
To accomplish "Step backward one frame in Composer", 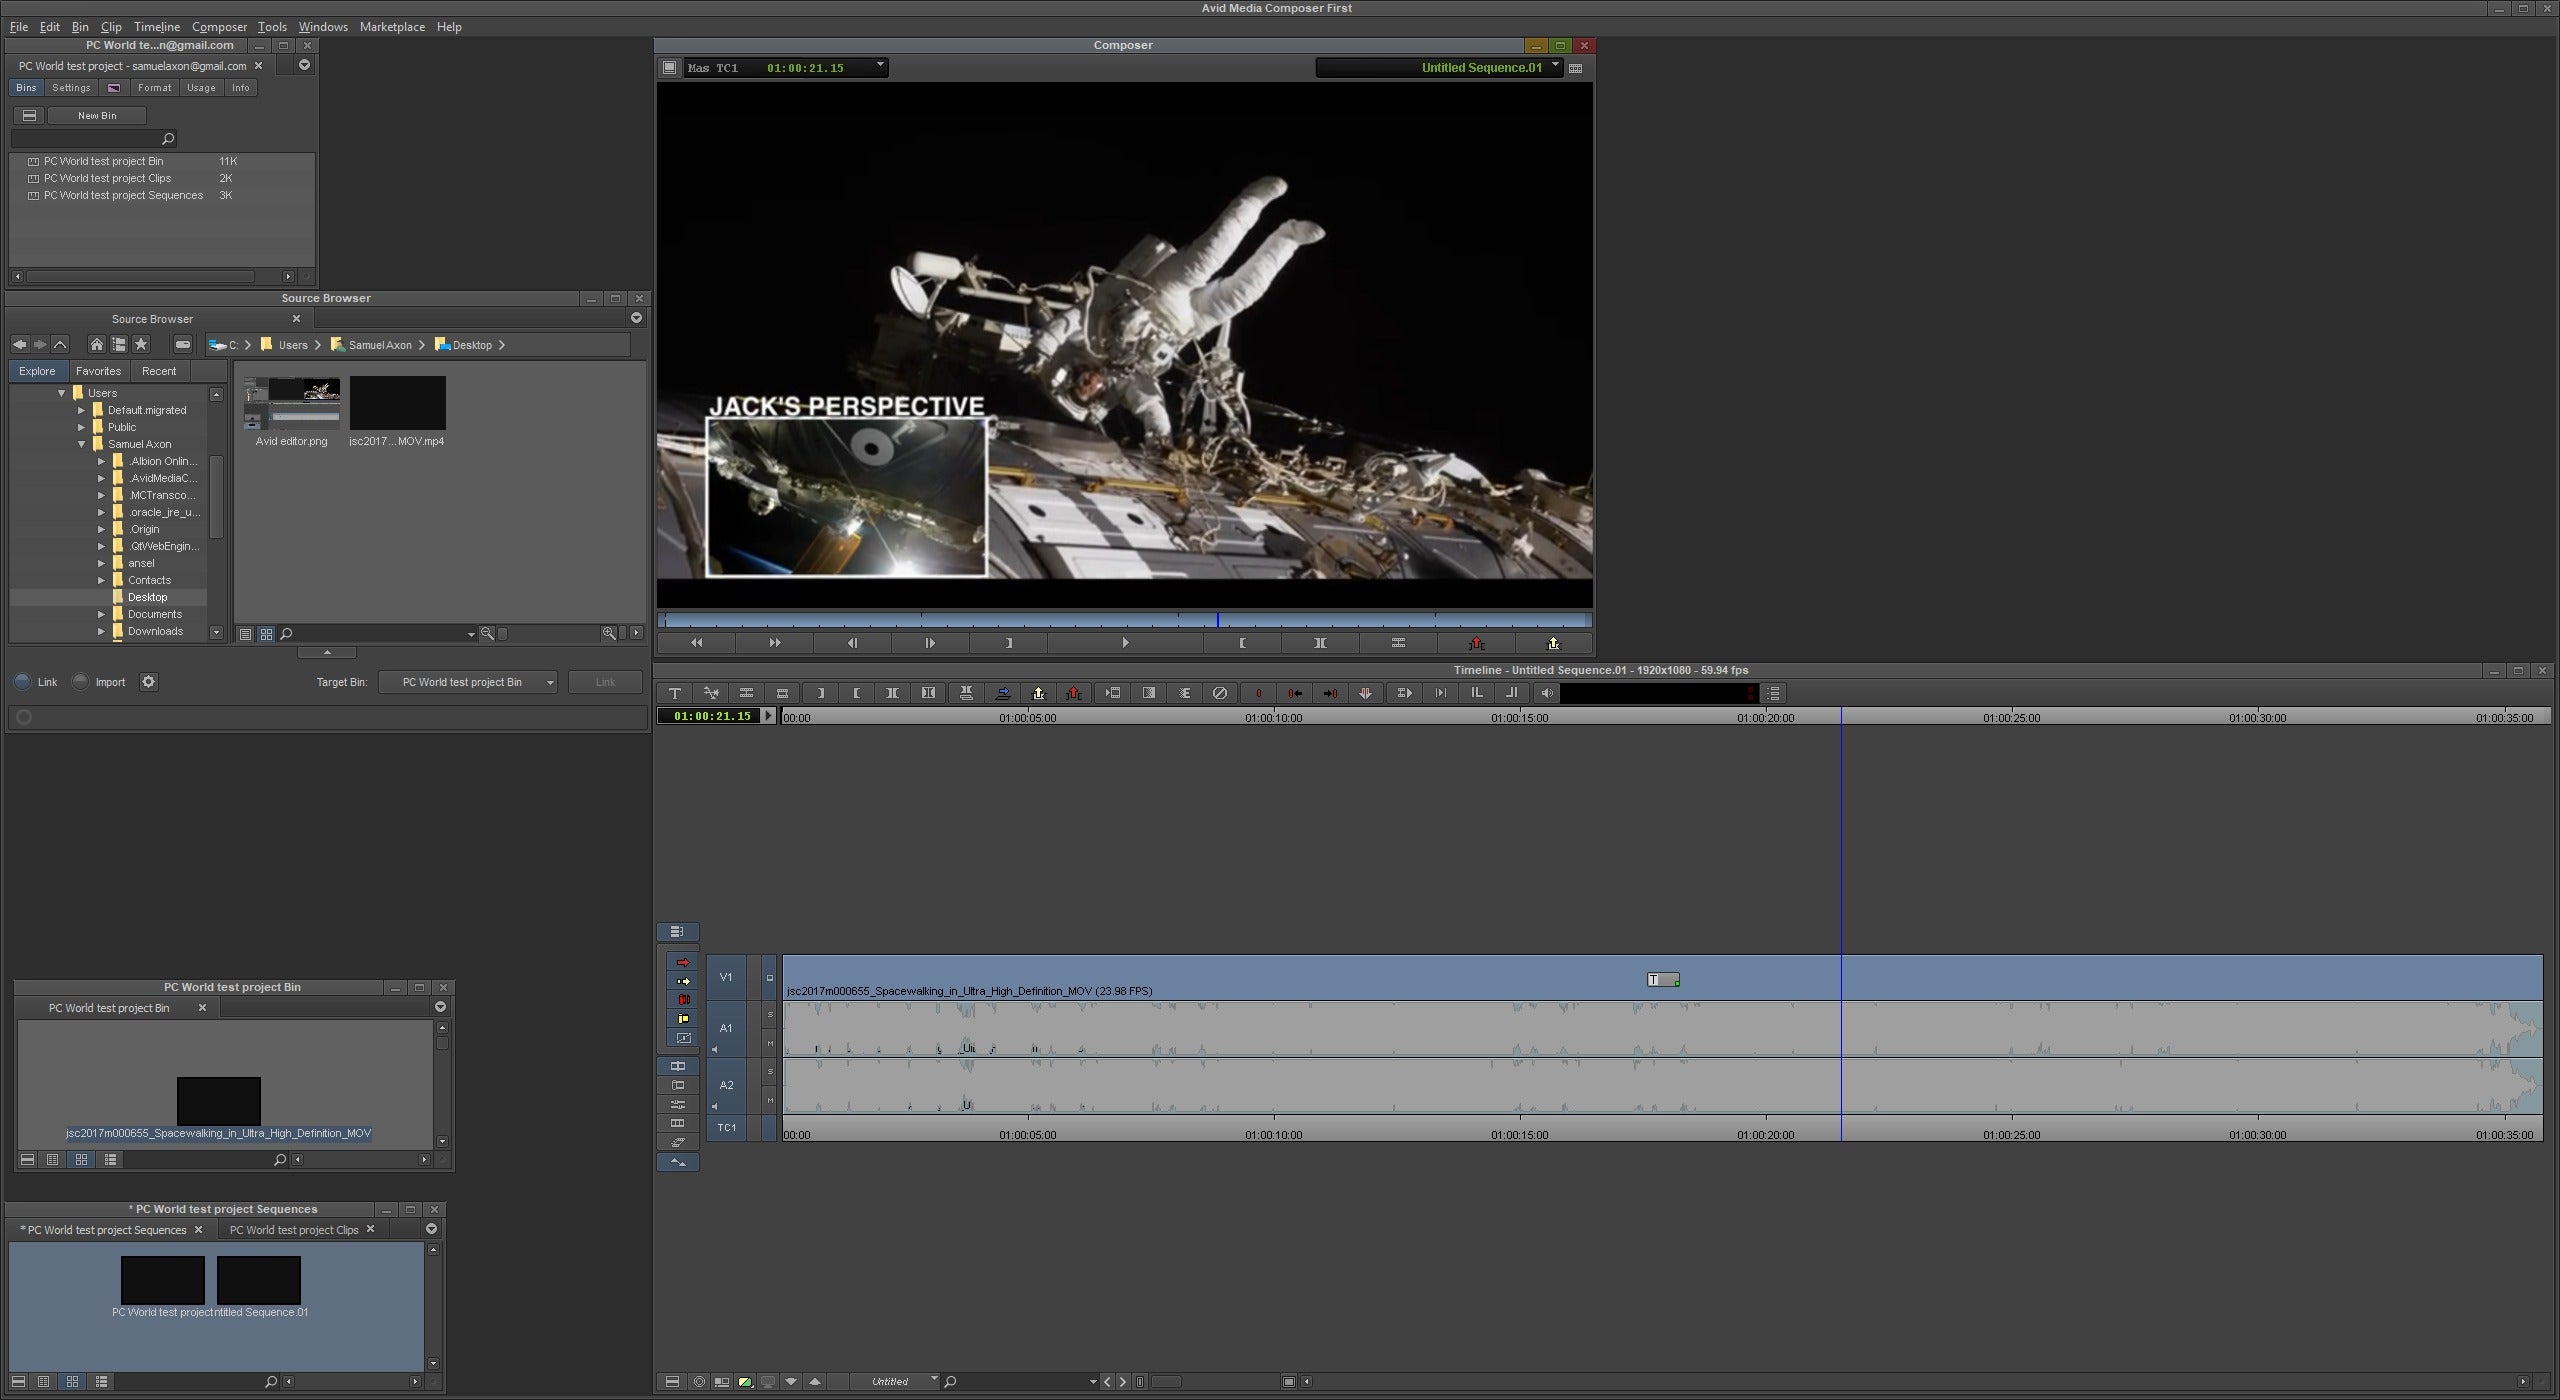I will point(853,643).
